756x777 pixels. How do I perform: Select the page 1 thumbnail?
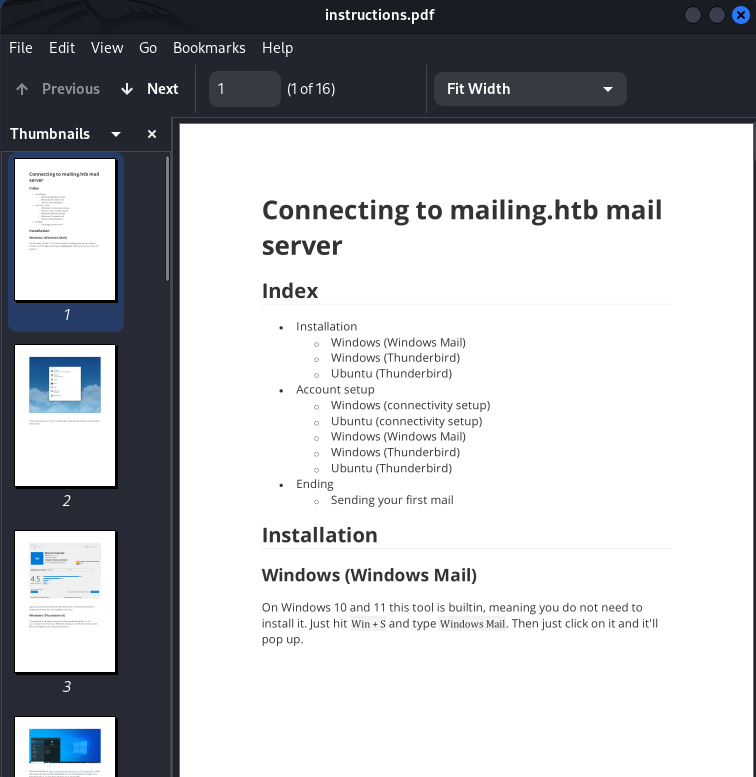tap(66, 230)
